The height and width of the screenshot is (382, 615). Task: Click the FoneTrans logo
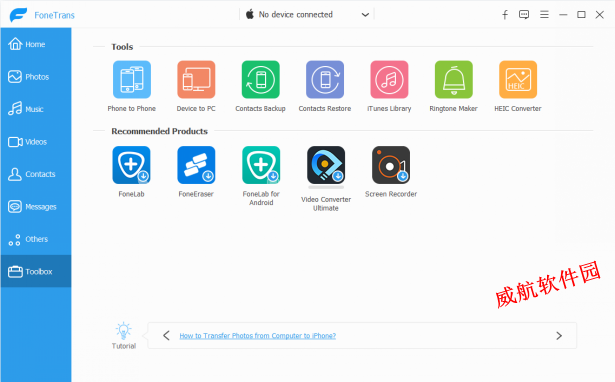coord(18,15)
